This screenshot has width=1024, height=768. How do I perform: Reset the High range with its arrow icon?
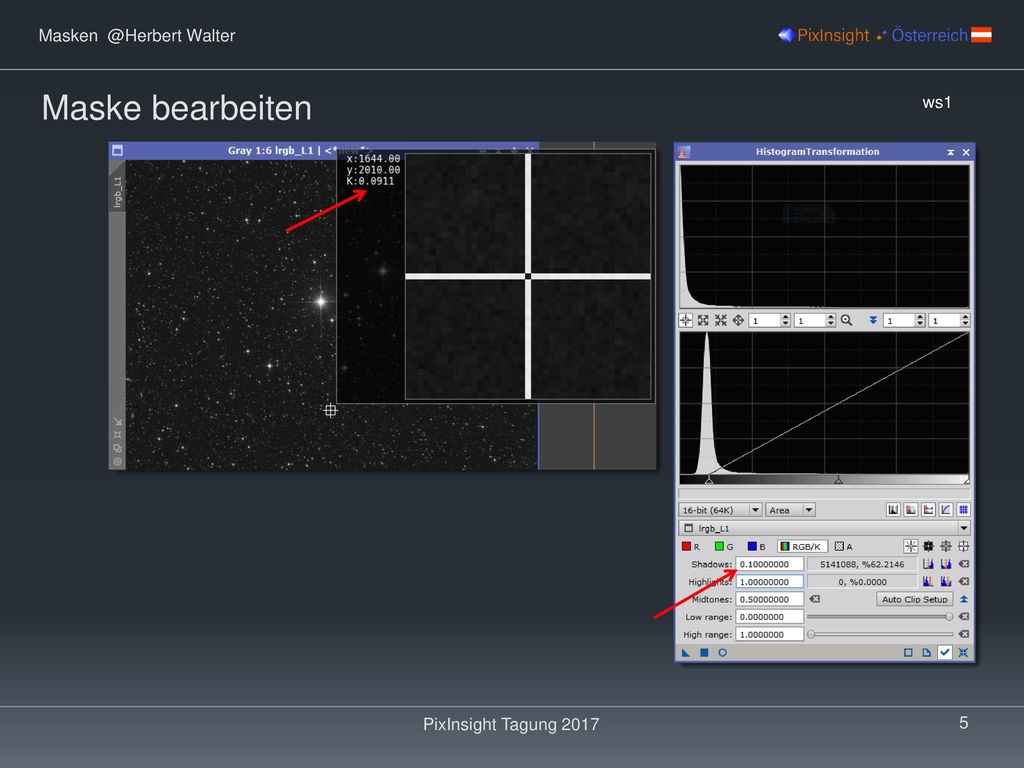(964, 634)
